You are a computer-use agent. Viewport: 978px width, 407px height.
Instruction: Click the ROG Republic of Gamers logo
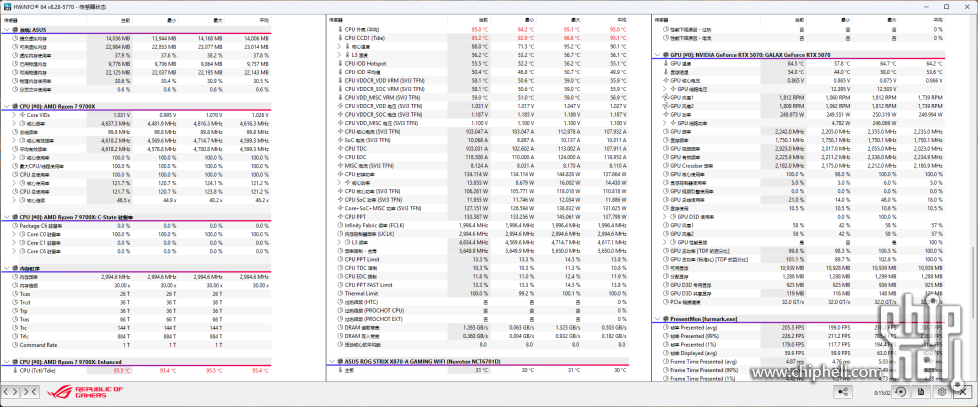coord(85,392)
